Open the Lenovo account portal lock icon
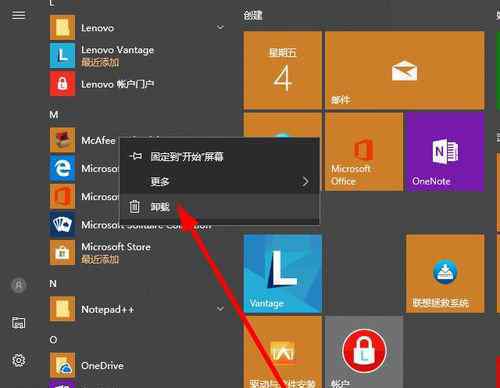The height and width of the screenshot is (388, 500). [62, 84]
